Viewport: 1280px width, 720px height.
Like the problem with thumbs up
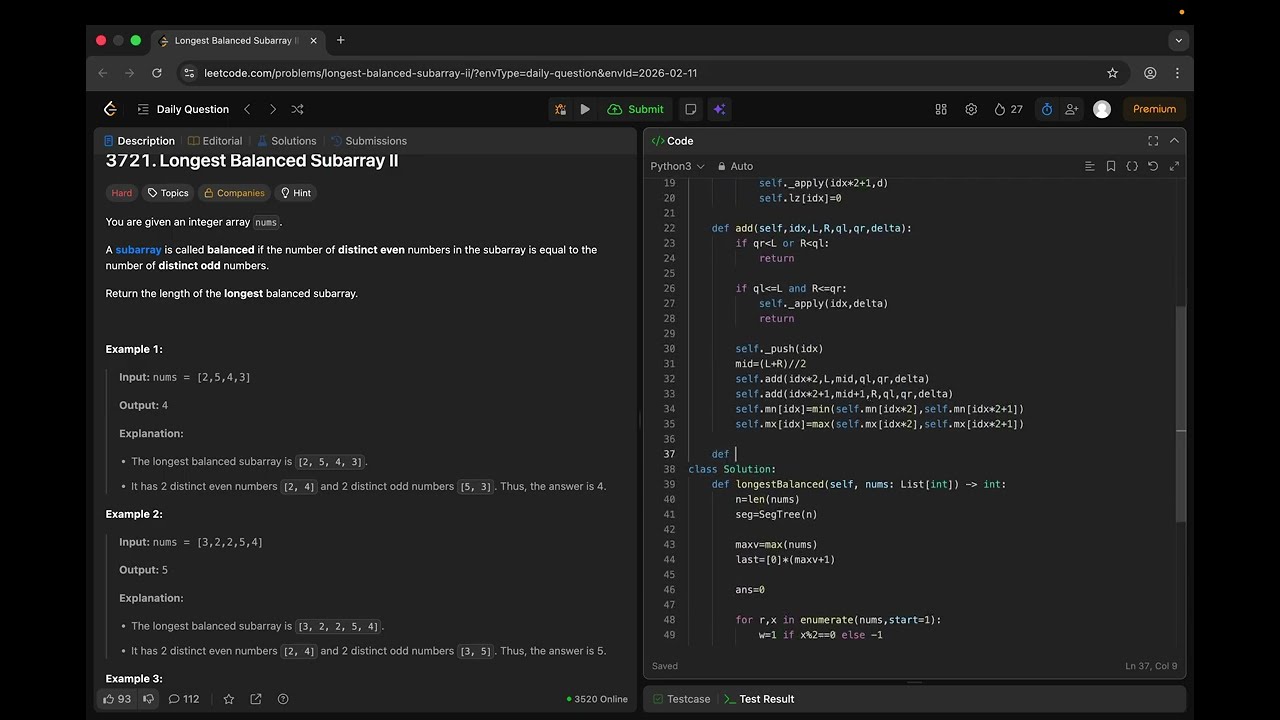[x=117, y=699]
